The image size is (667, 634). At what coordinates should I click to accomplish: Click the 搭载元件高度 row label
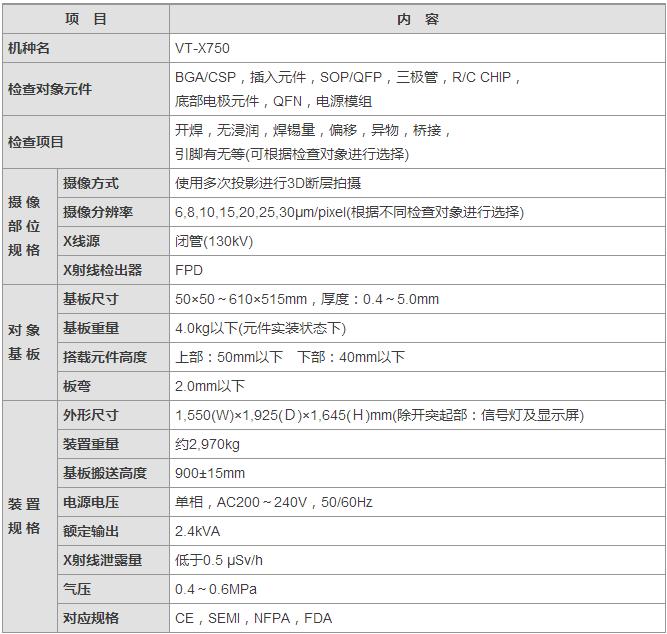click(104, 357)
